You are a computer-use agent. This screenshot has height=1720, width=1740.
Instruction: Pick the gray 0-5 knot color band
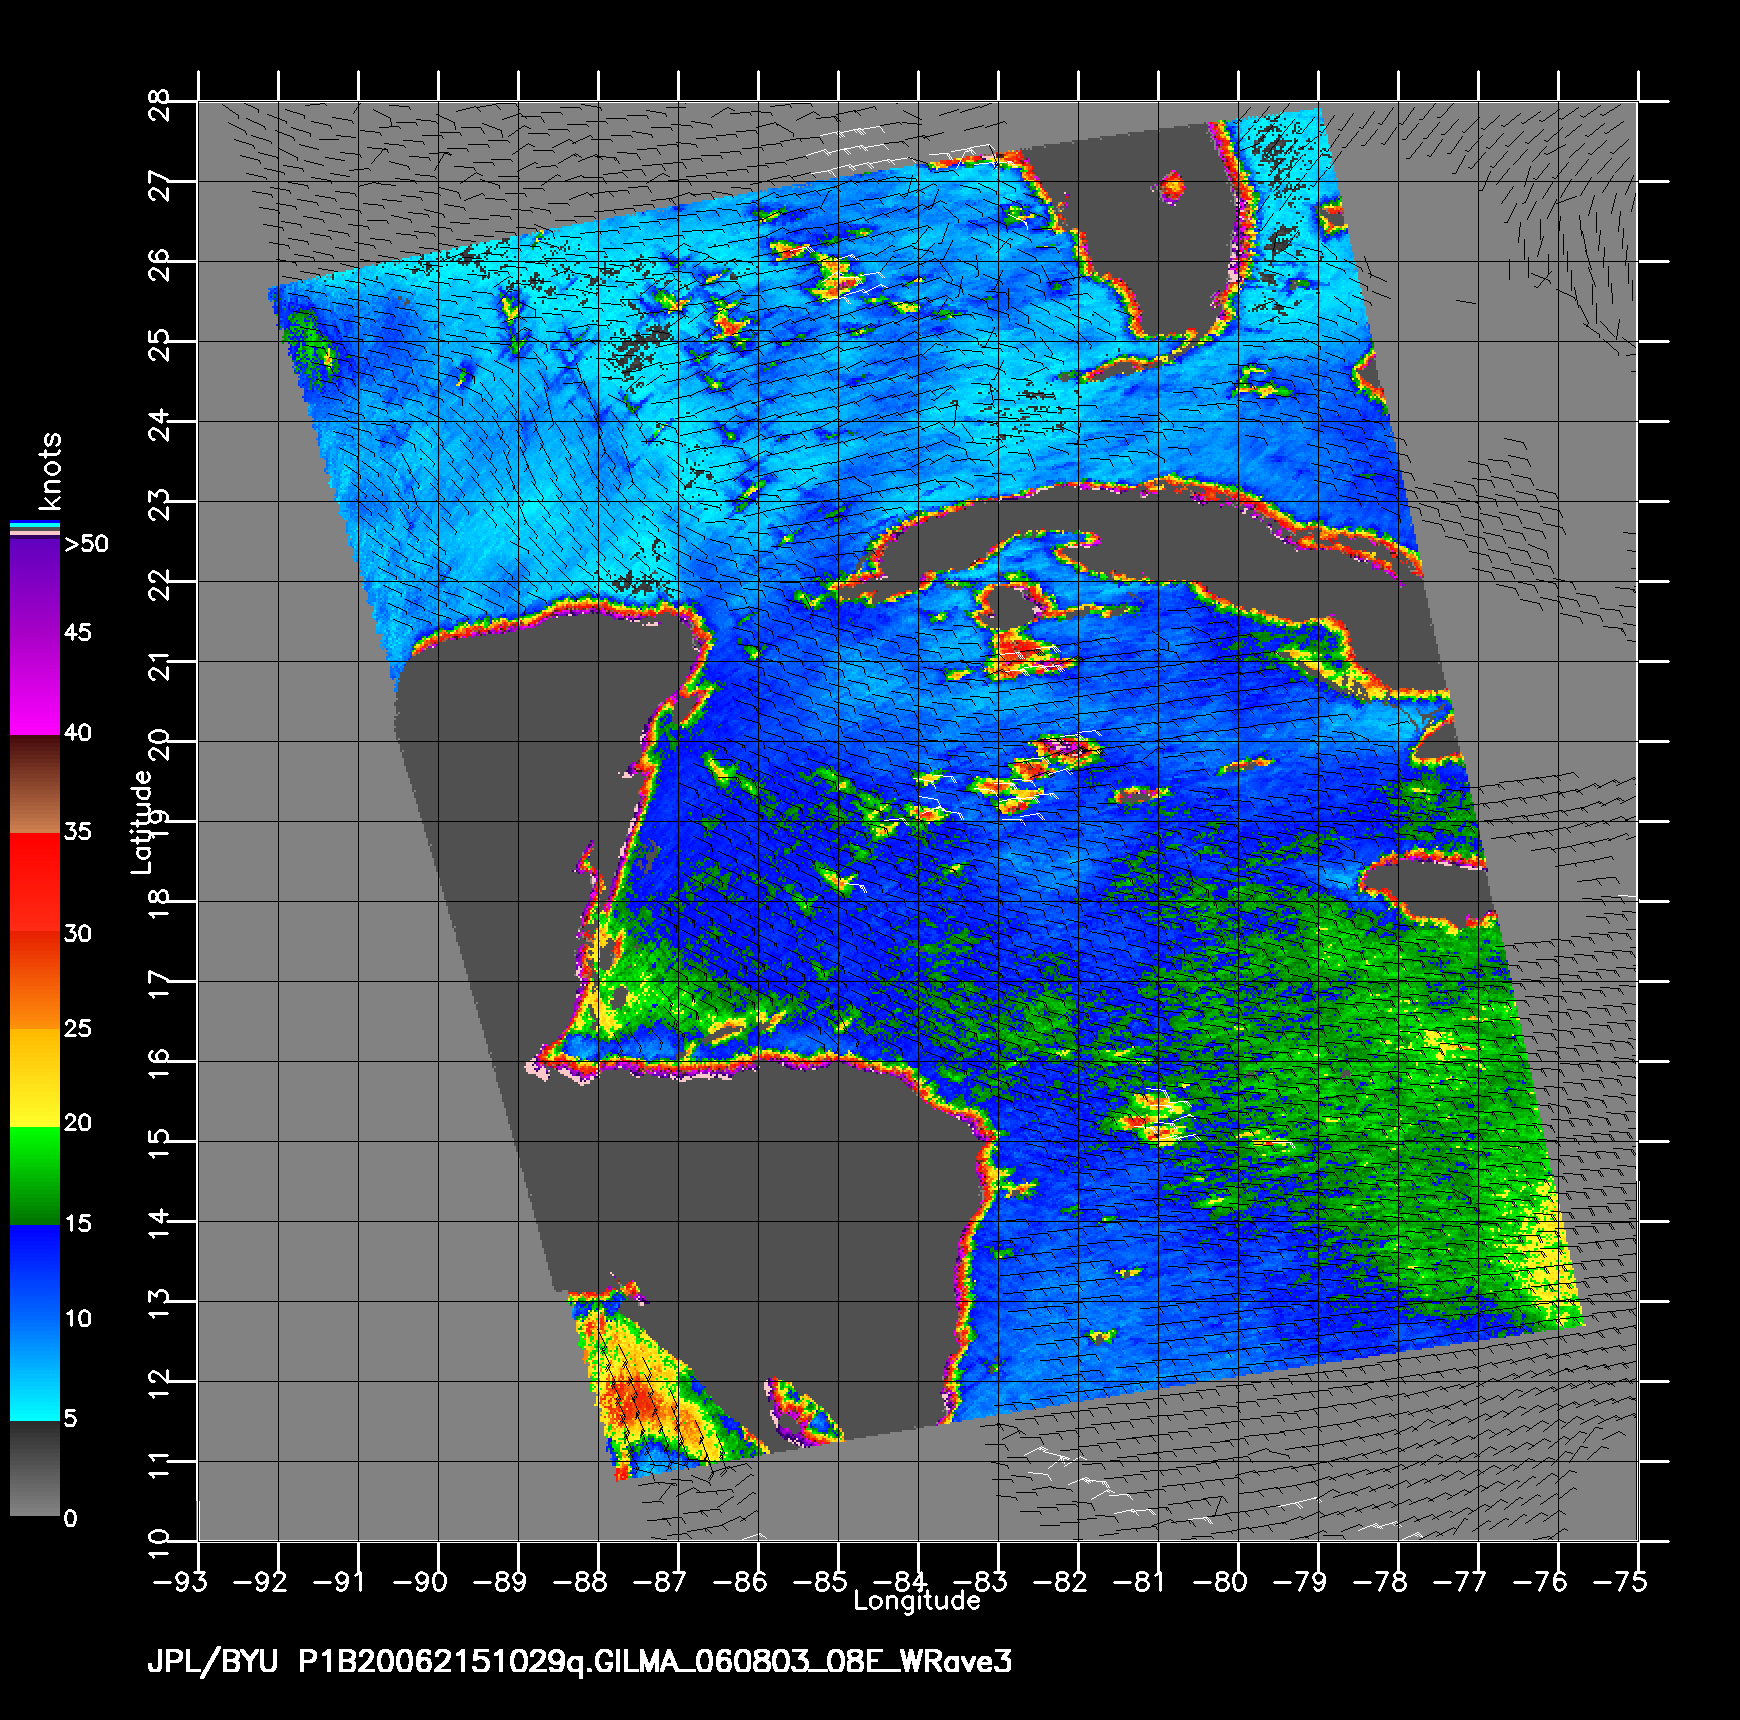pyautogui.click(x=35, y=1468)
